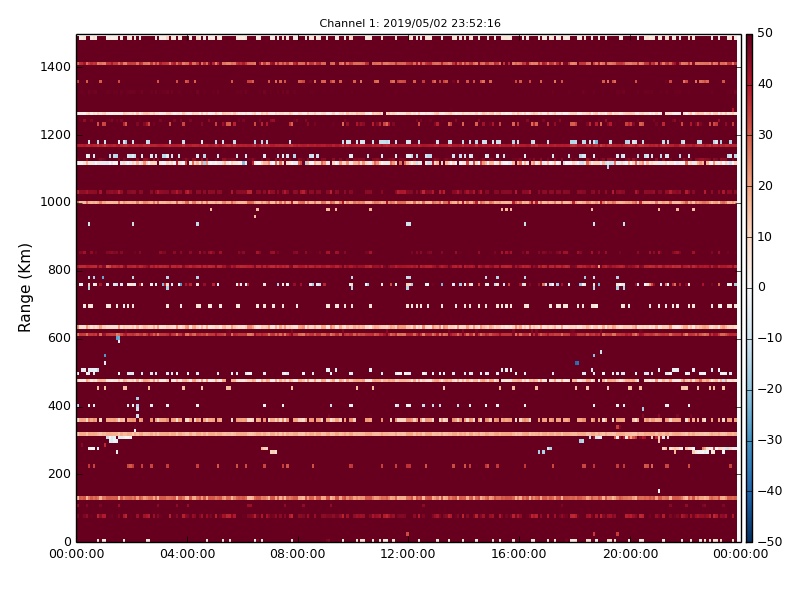Click the x-axis time label 08:00:00

click(297, 554)
